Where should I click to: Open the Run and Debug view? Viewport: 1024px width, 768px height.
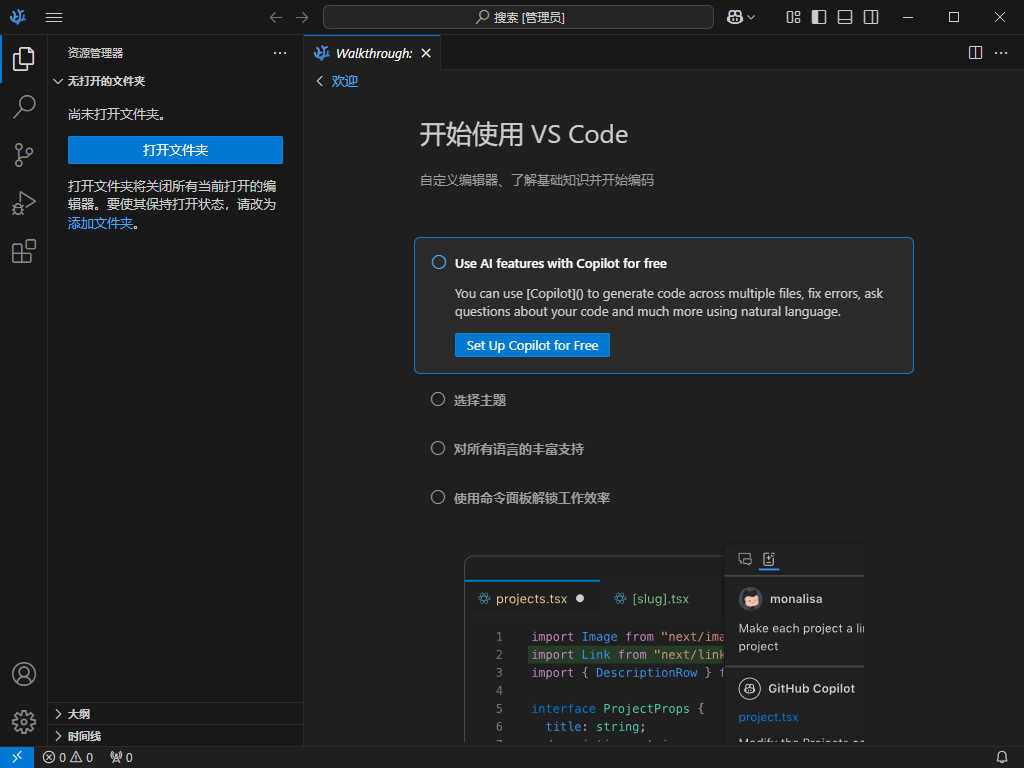tap(24, 203)
